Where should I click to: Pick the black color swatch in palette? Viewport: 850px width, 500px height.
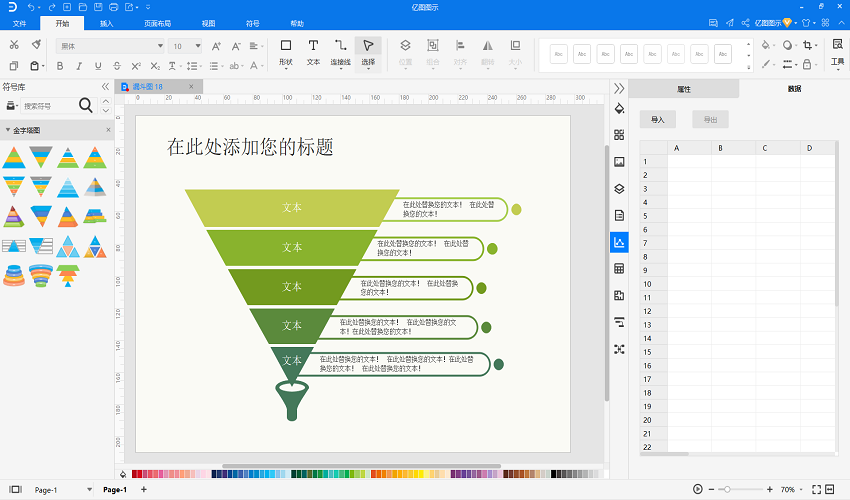(x=554, y=474)
